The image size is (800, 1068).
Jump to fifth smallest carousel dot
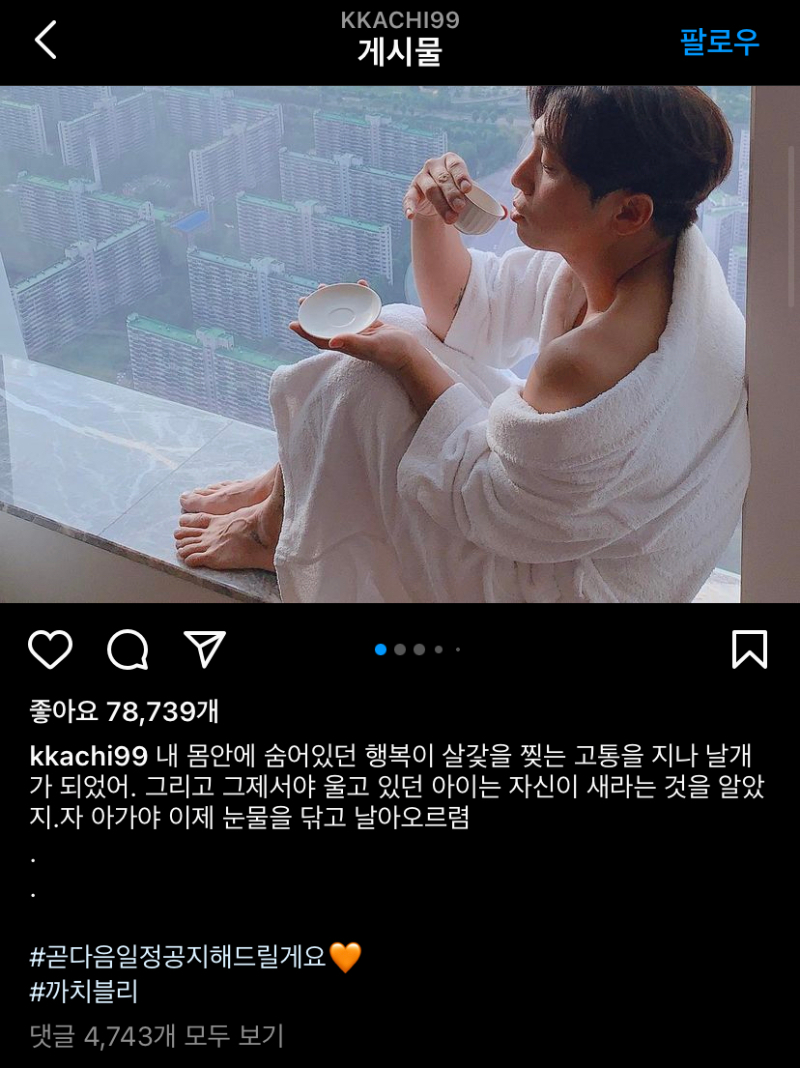(458, 650)
